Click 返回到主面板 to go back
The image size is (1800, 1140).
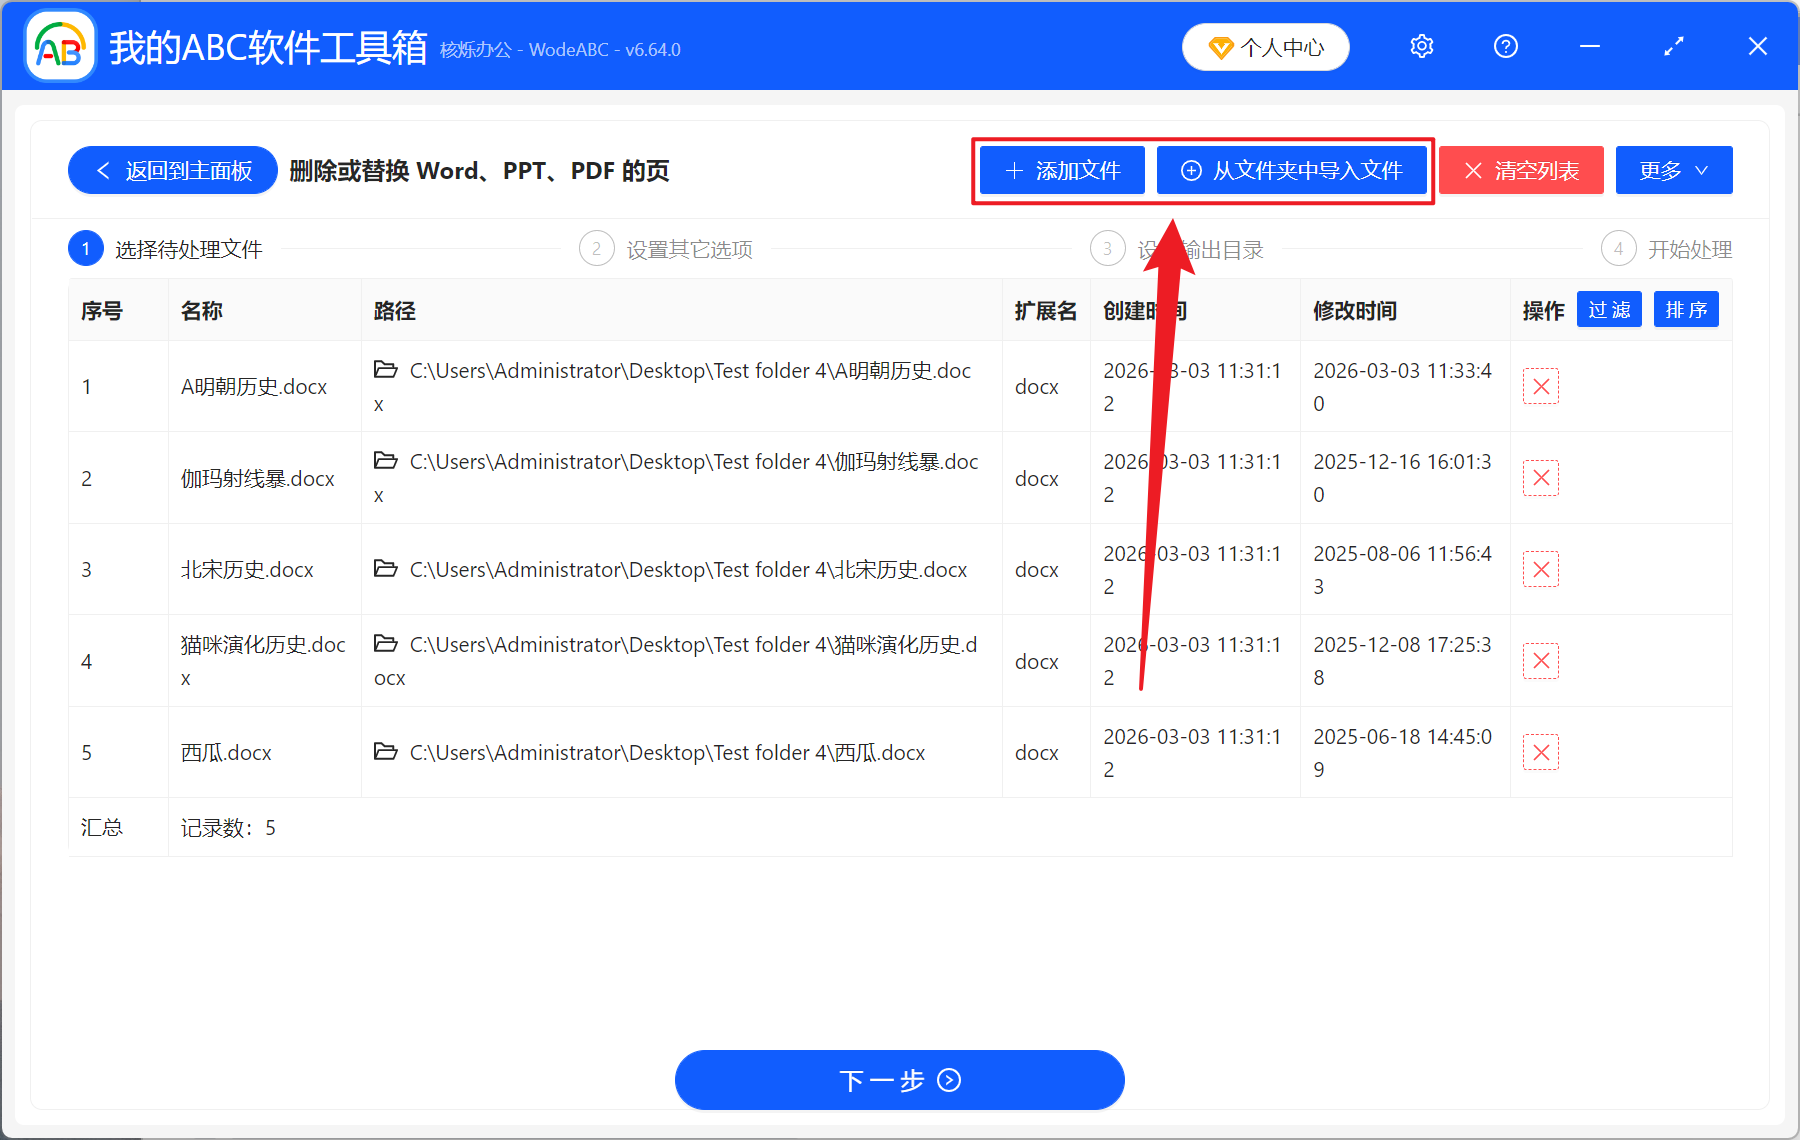172,170
